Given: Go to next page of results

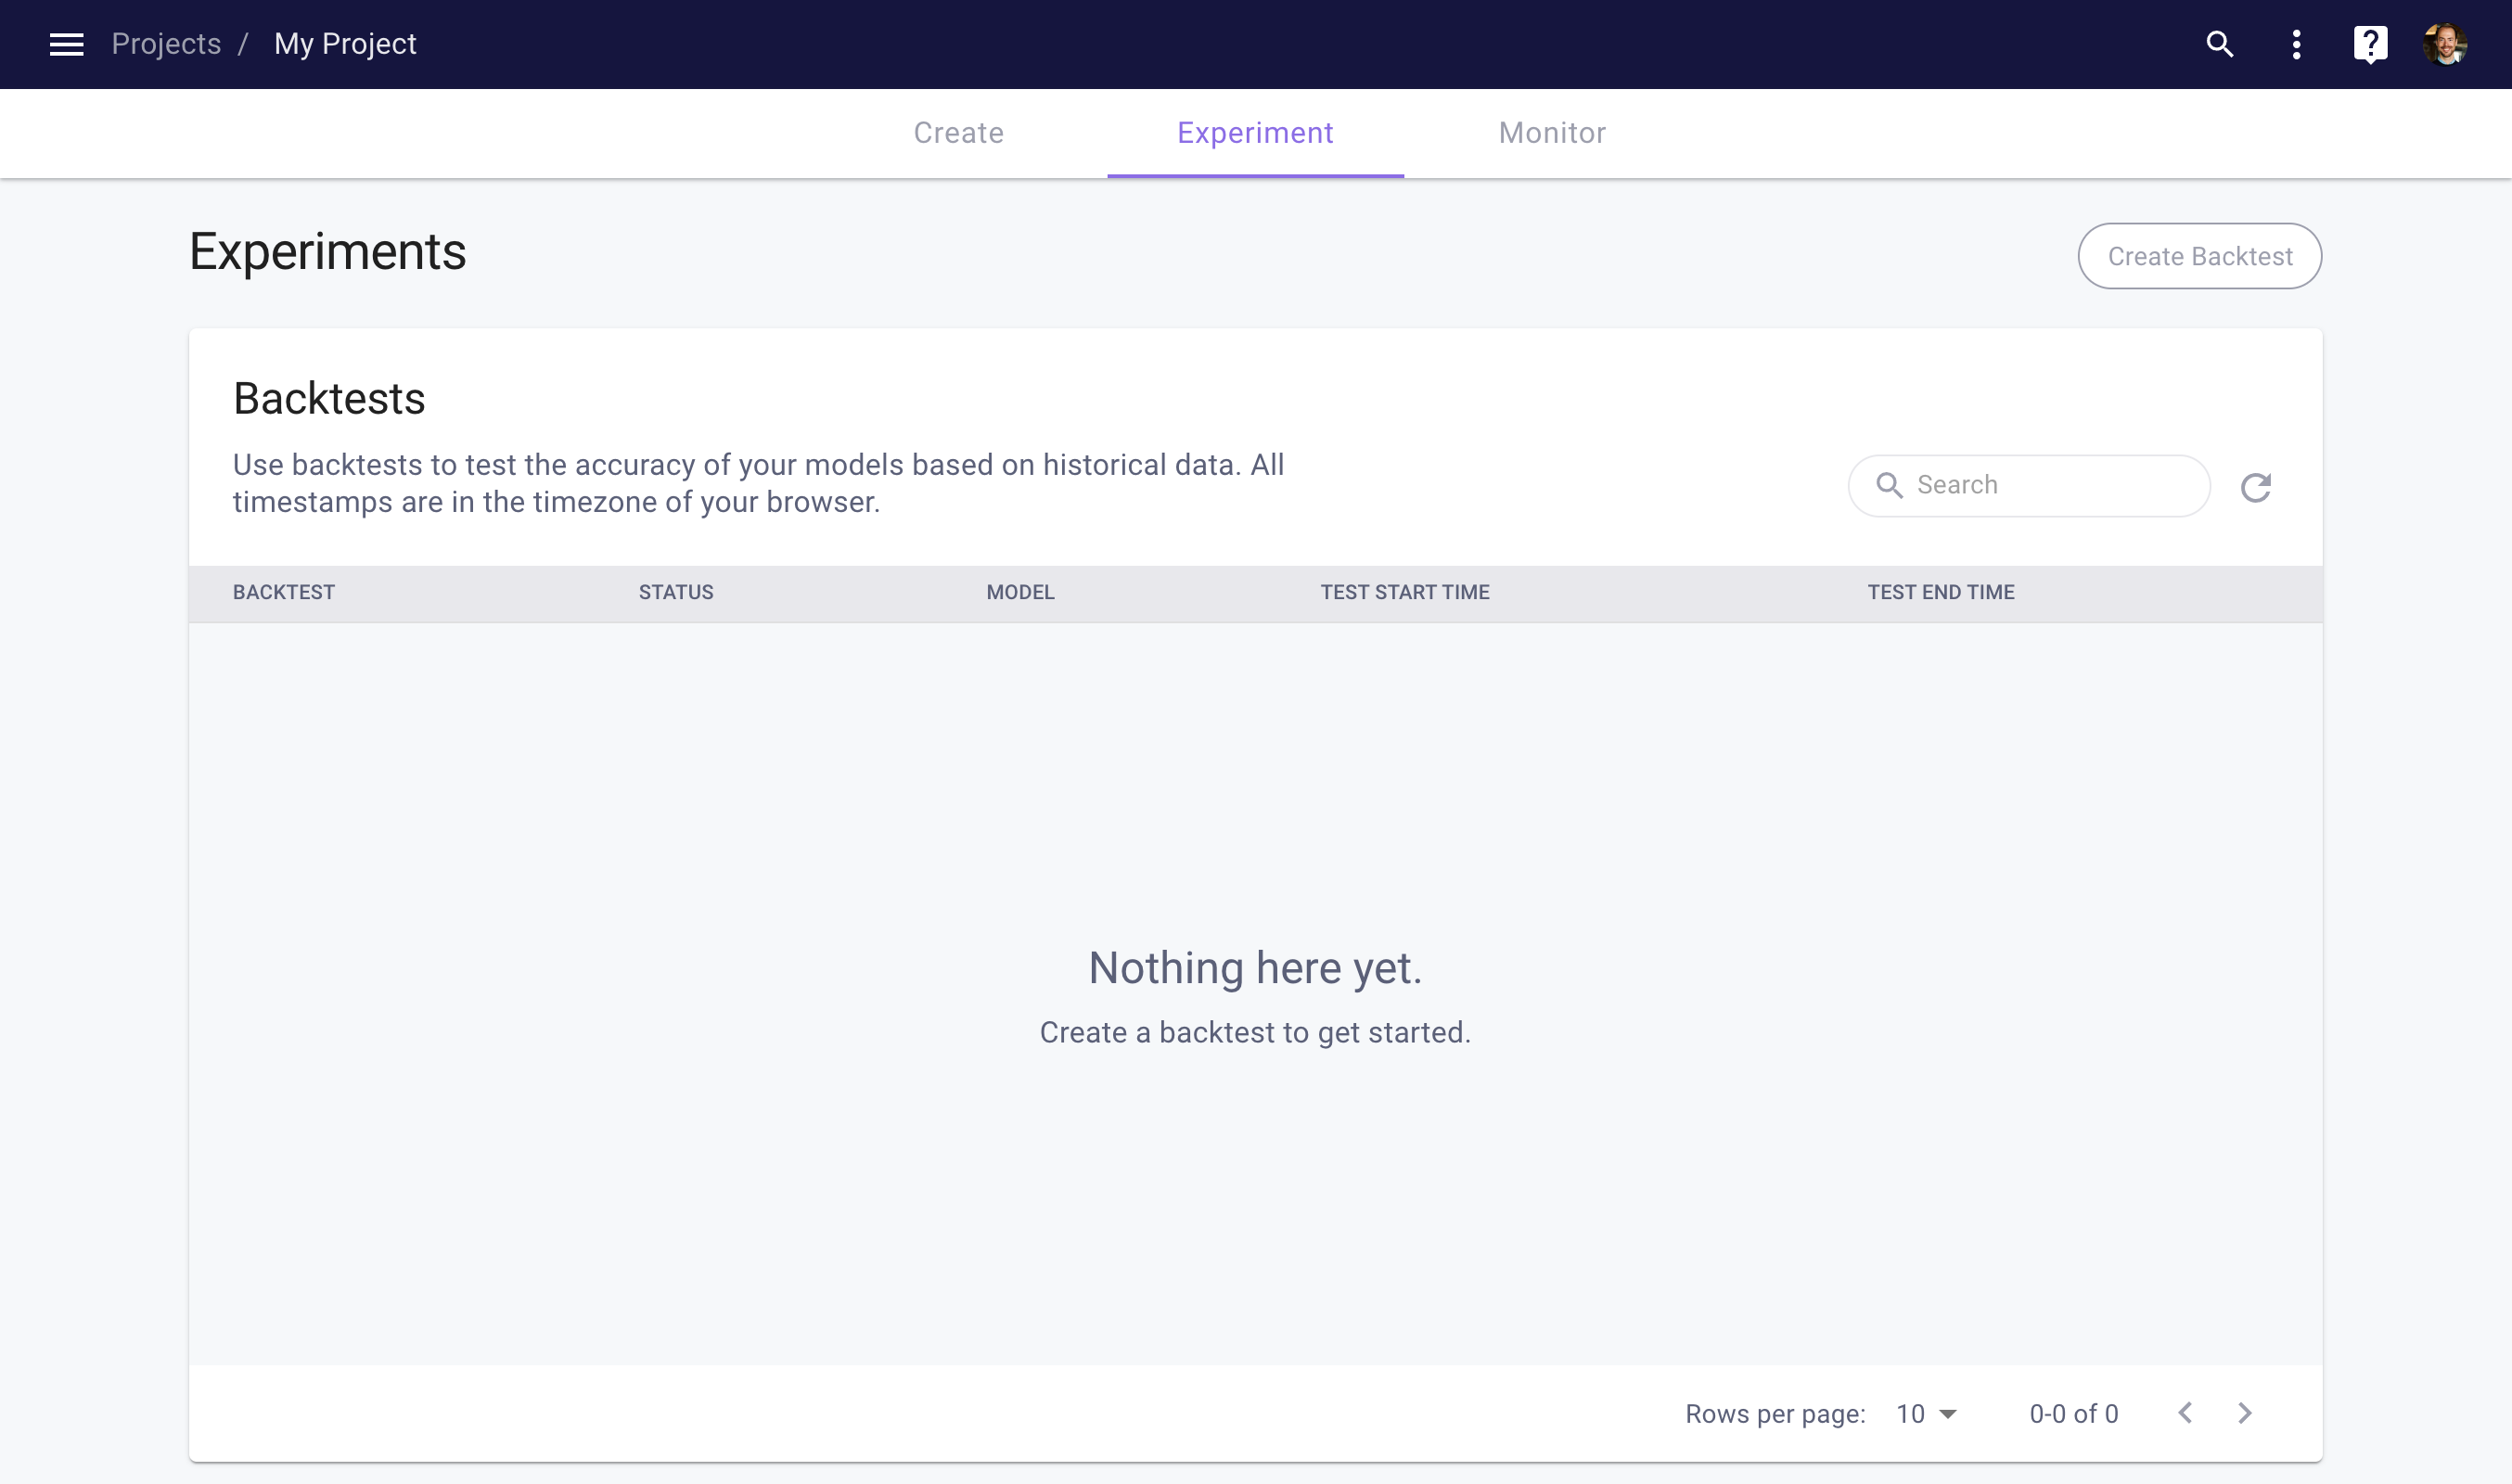Looking at the screenshot, I should click(2245, 1412).
